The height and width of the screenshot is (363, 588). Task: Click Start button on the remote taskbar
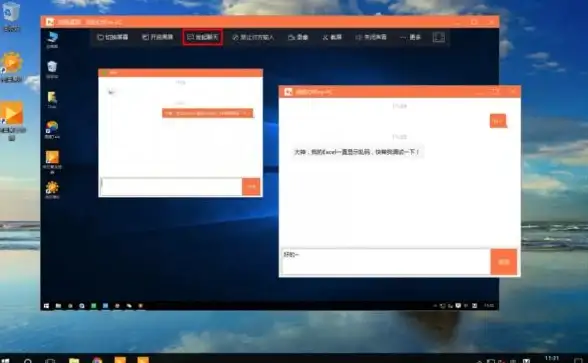(x=46, y=306)
